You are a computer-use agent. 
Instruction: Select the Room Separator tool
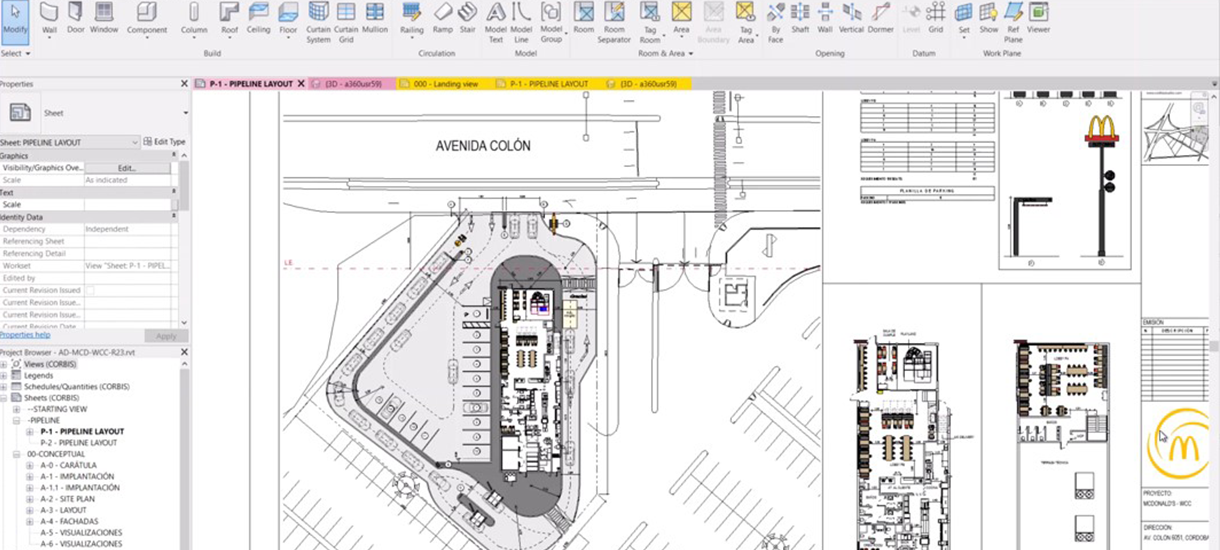pyautogui.click(x=614, y=17)
